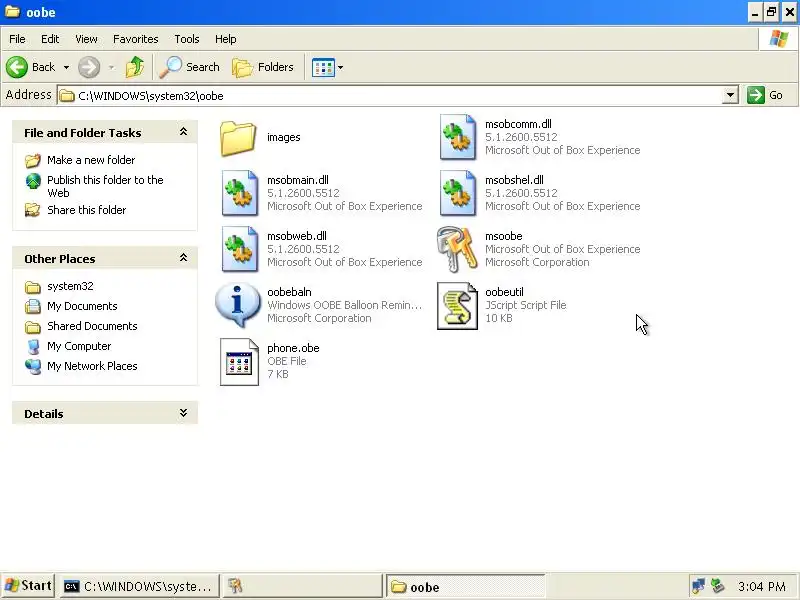Collapse the Other Places panel
Image resolution: width=800 pixels, height=600 pixels.
tap(183, 258)
